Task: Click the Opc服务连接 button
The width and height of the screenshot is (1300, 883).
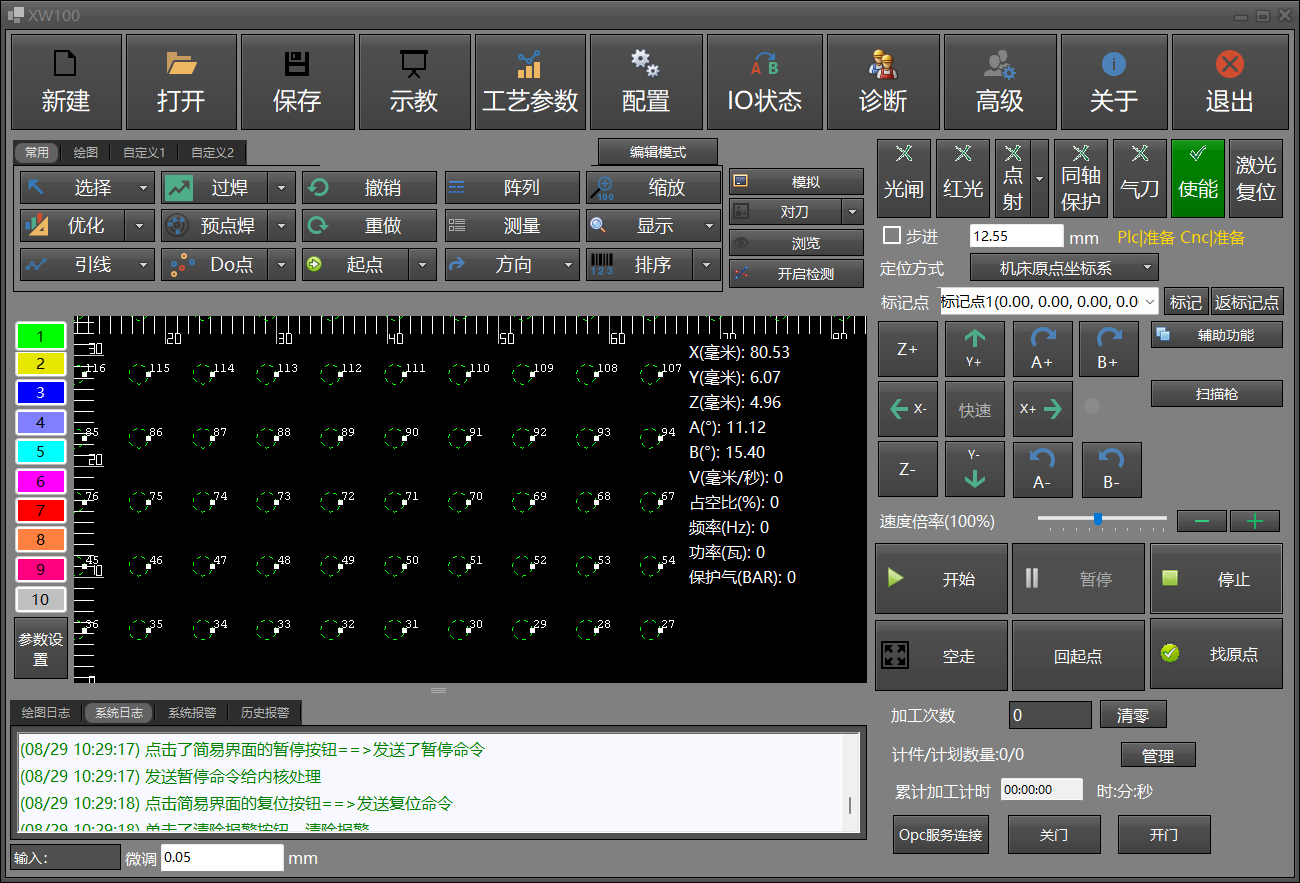Action: [x=940, y=834]
